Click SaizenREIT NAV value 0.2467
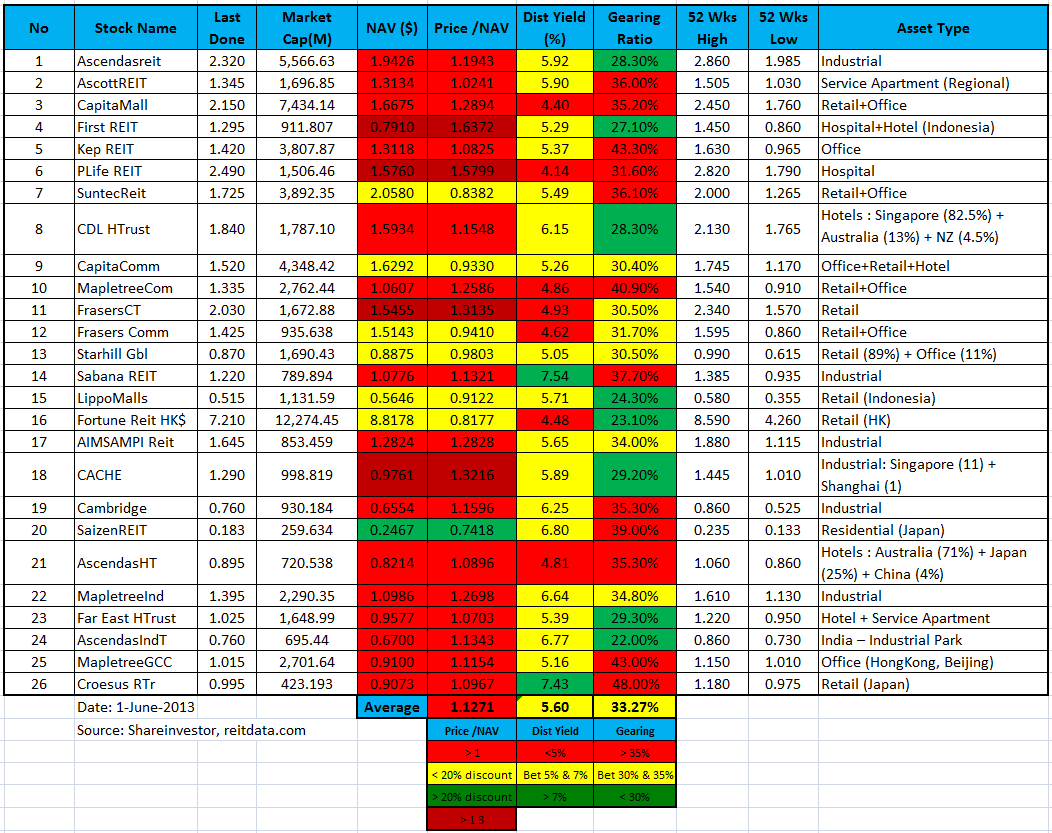The image size is (1052, 833). coord(392,531)
